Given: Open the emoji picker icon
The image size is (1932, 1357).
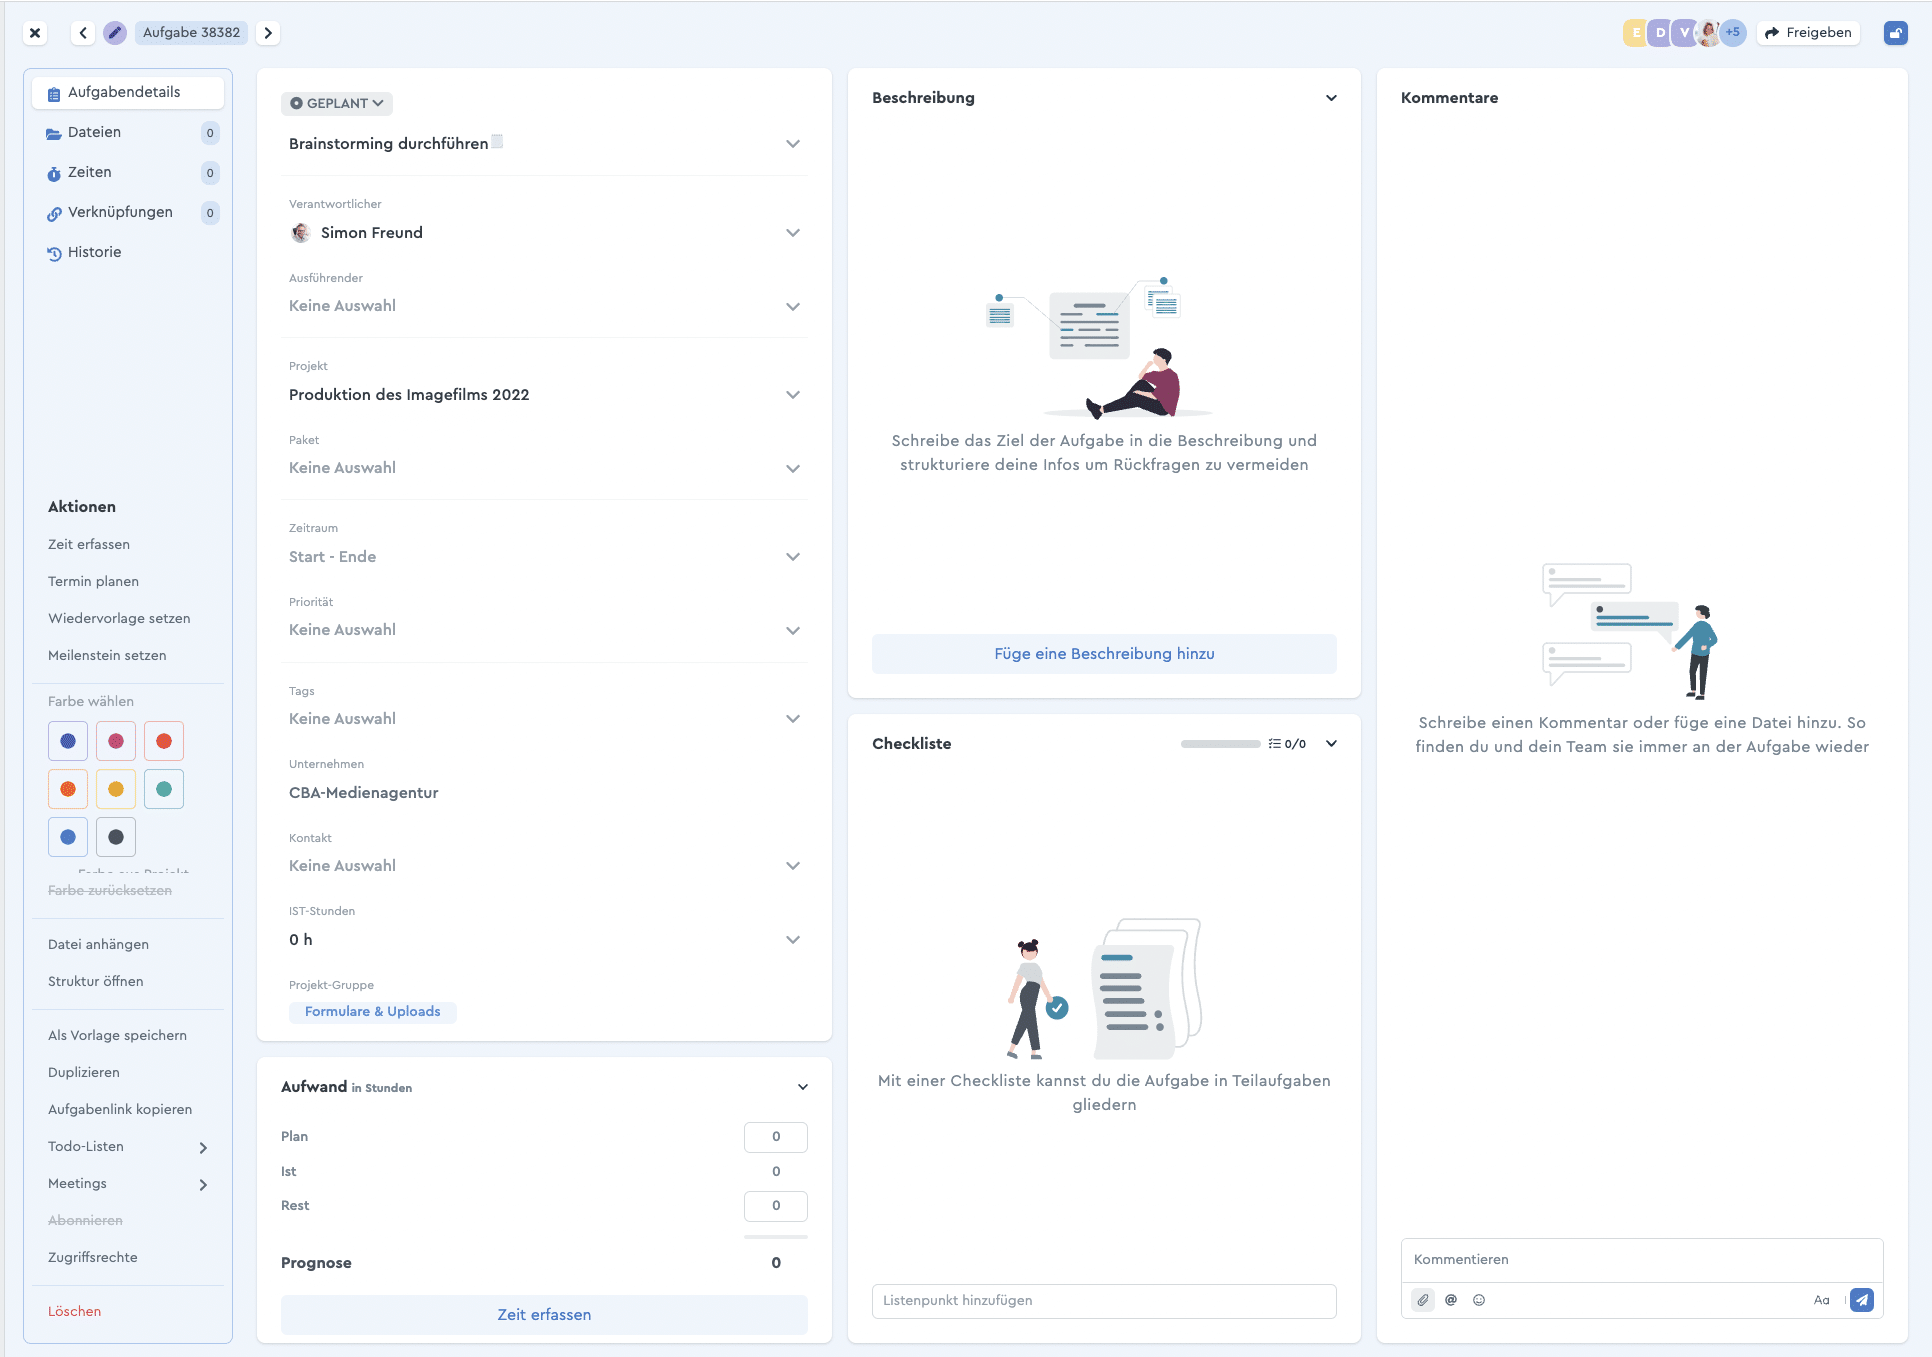Looking at the screenshot, I should [x=1479, y=1300].
